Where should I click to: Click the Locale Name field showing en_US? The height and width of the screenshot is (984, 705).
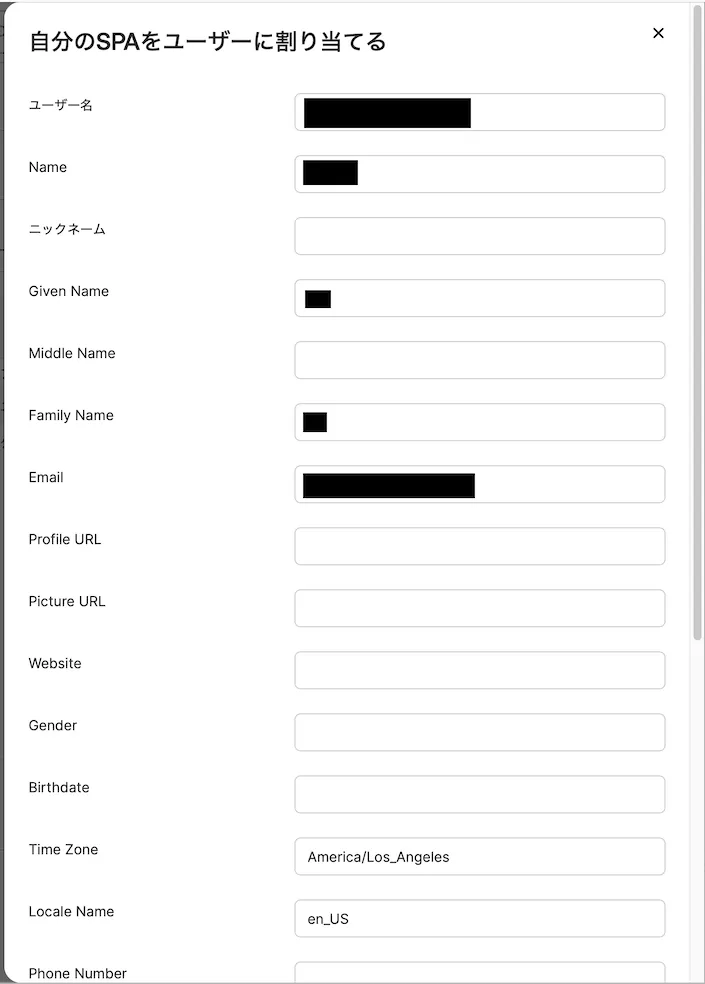[480, 919]
